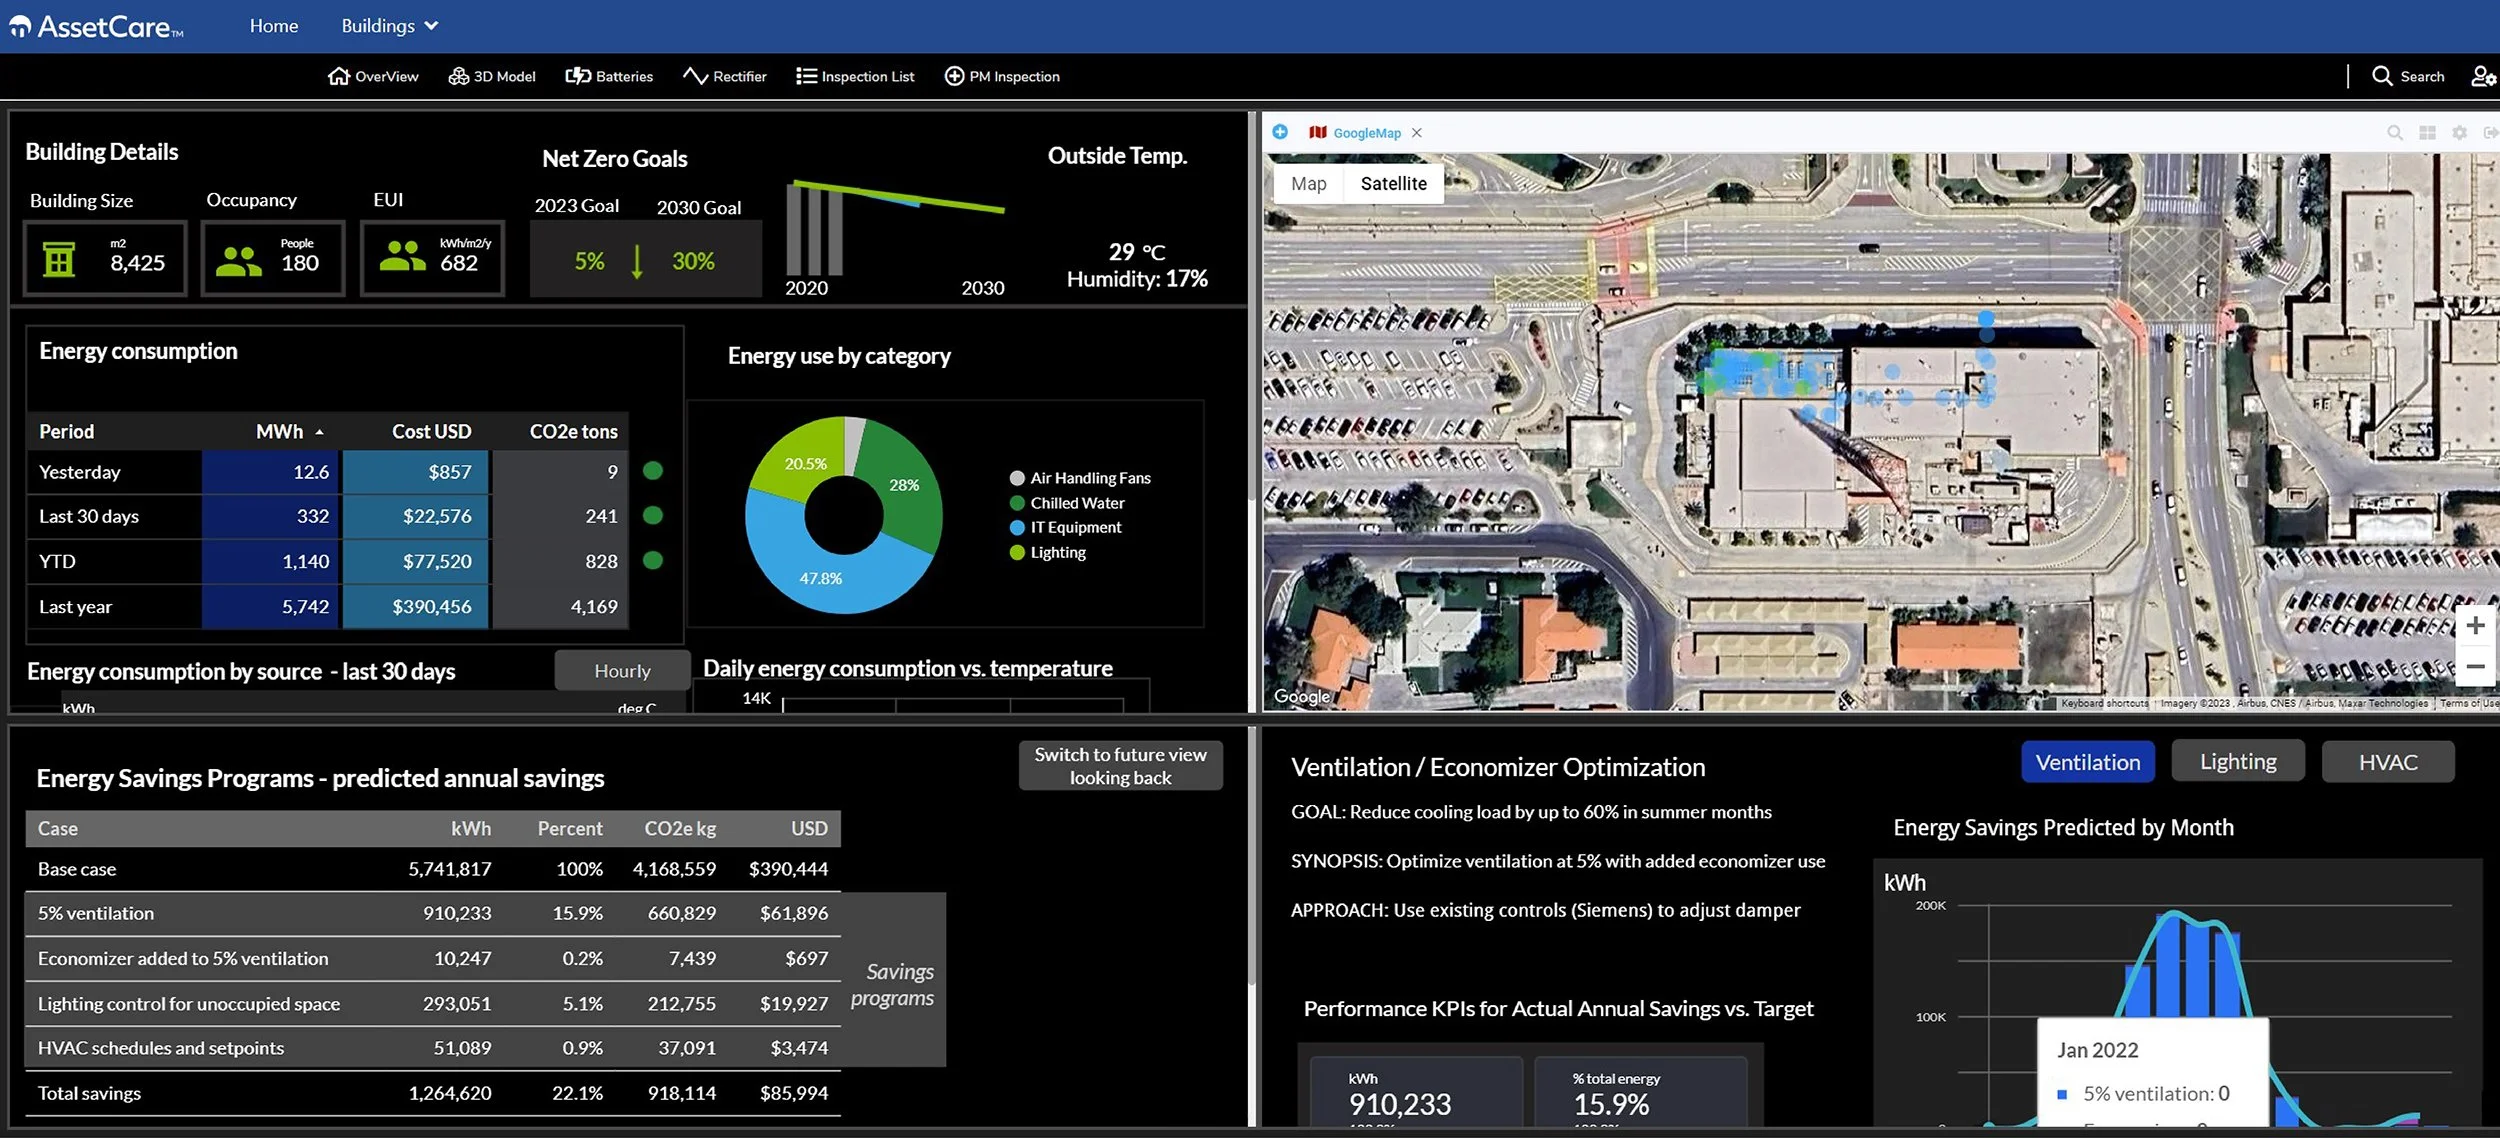Screen dimensions: 2500x1138
Task: Open the Rectifier page
Action: point(725,76)
